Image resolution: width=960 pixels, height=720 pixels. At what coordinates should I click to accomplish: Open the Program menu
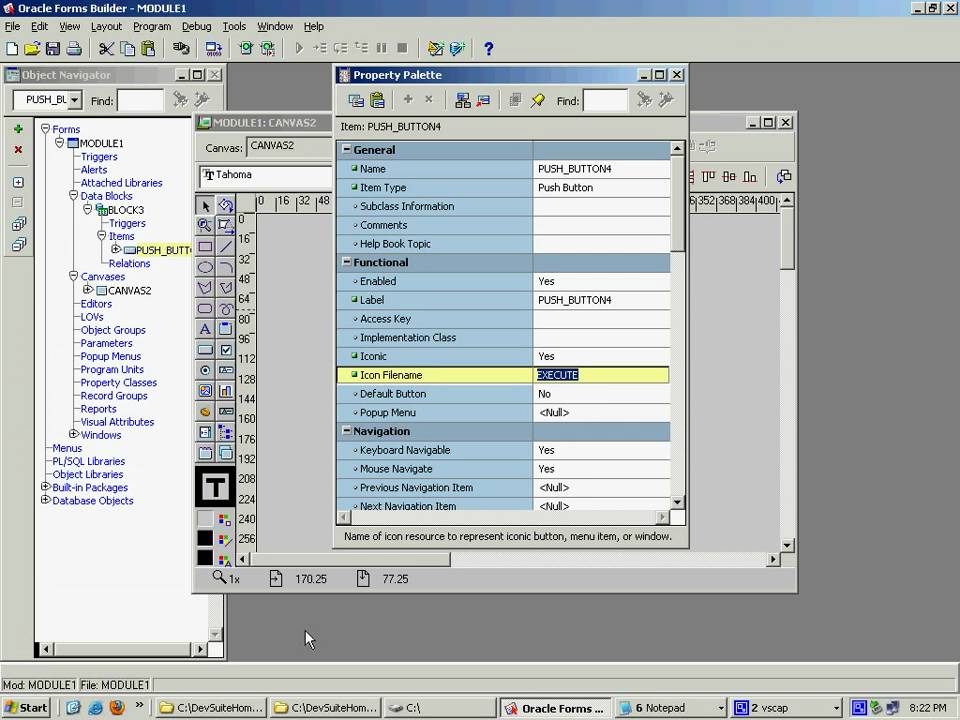pyautogui.click(x=152, y=26)
